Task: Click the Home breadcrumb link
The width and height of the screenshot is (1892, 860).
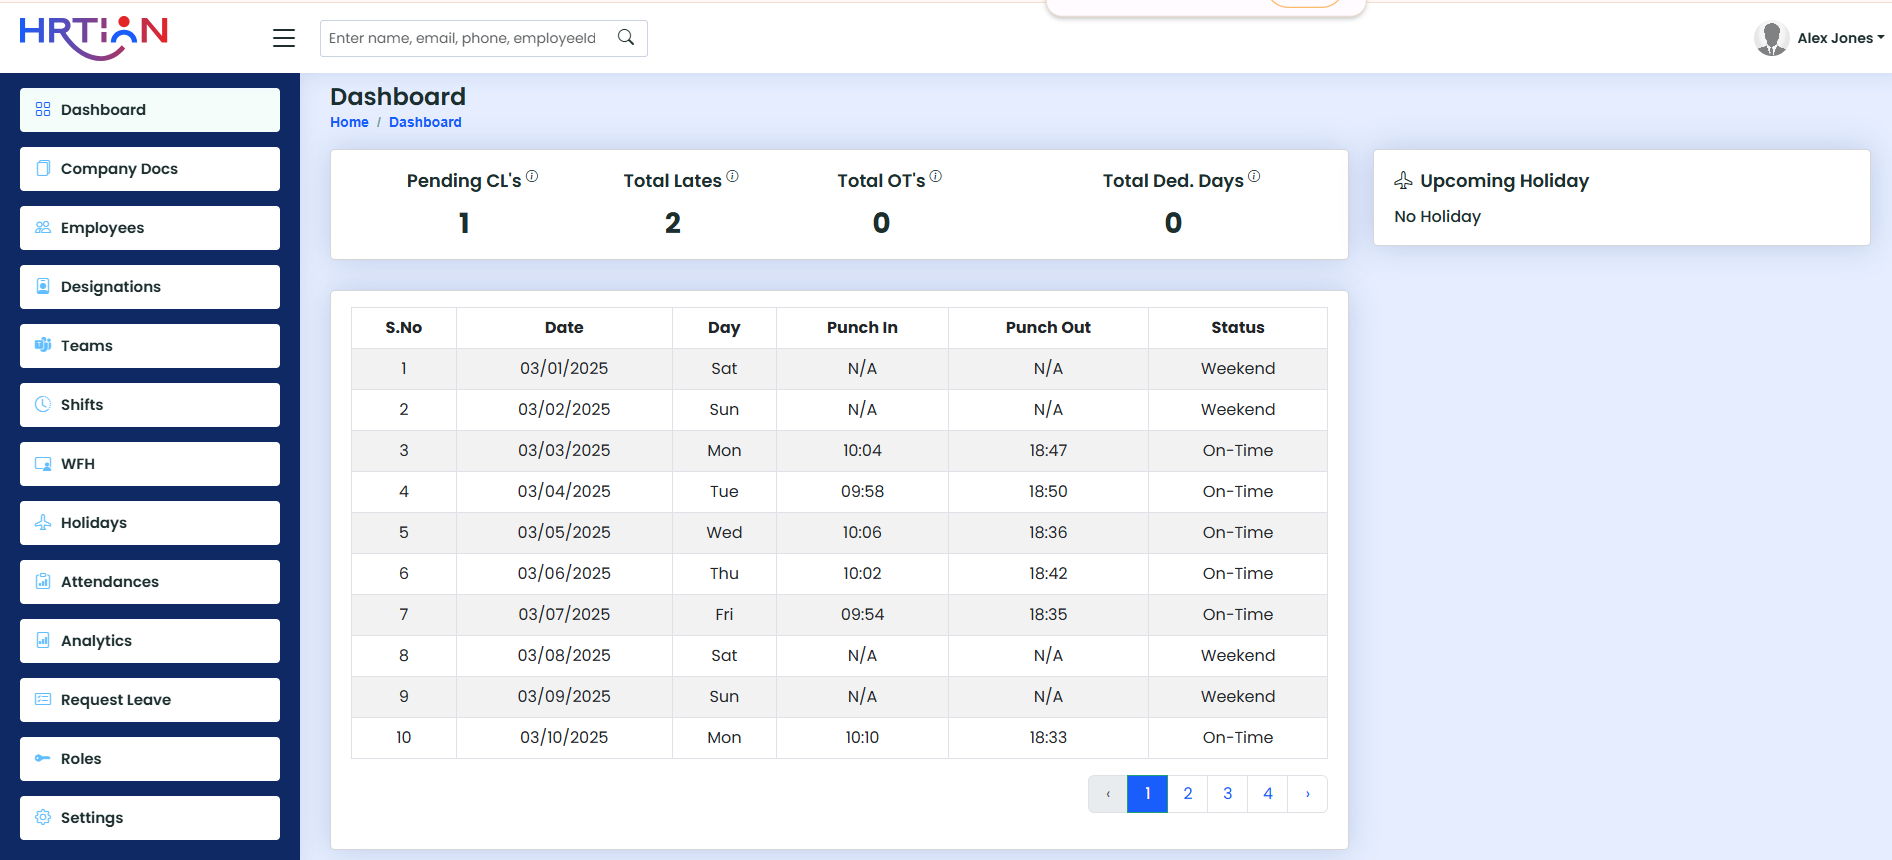Action: click(x=349, y=122)
